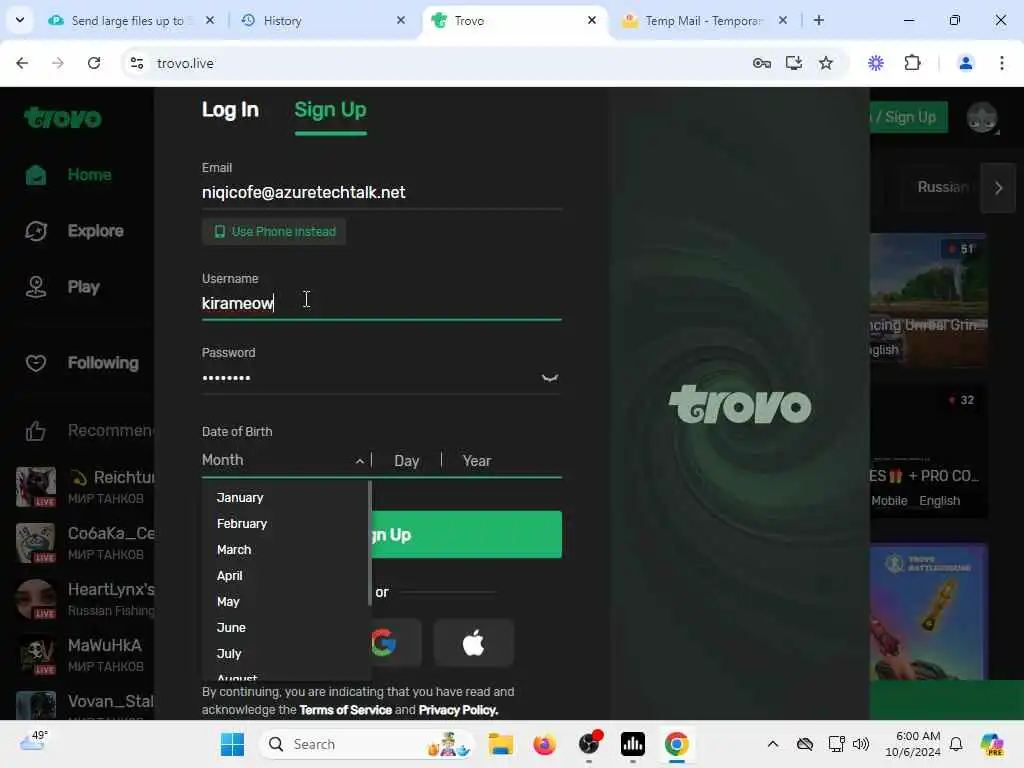Go back in browser history
Screen dimensions: 1024x768
coord(22,63)
